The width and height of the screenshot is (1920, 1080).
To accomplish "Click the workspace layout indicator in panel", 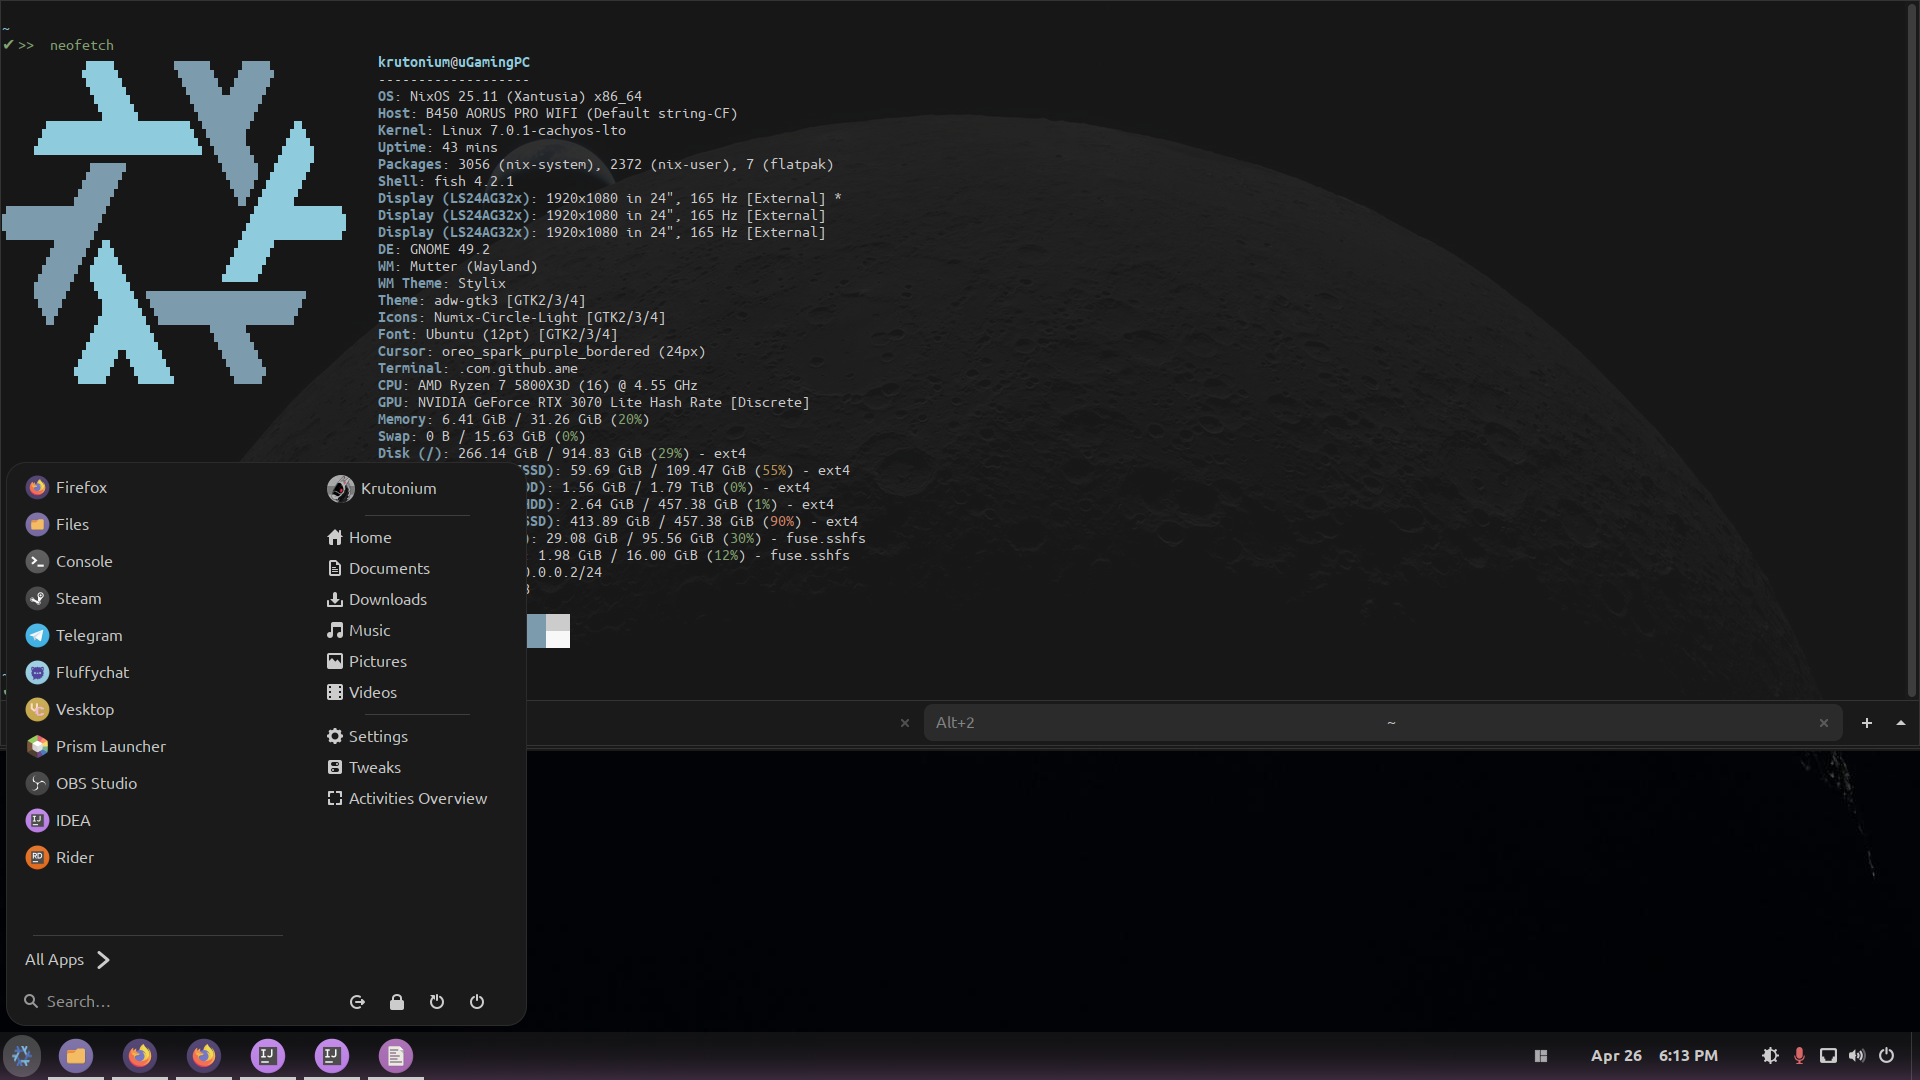I will tap(1541, 1056).
